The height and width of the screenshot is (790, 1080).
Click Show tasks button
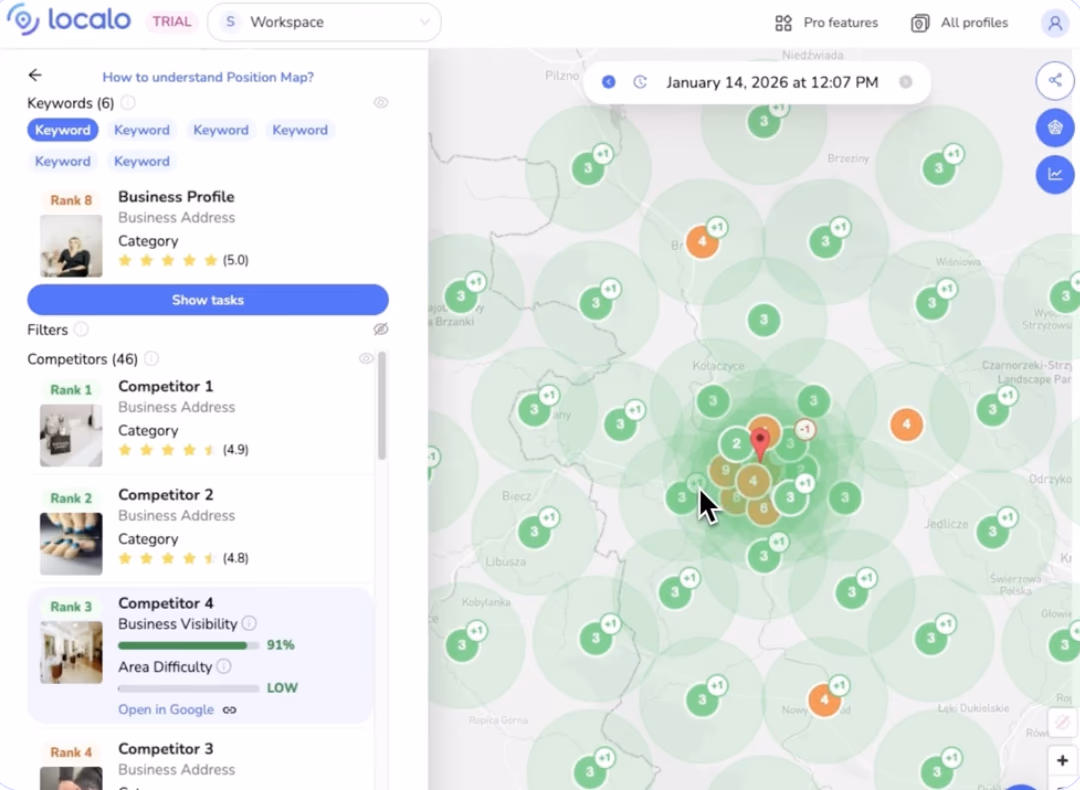[208, 300]
